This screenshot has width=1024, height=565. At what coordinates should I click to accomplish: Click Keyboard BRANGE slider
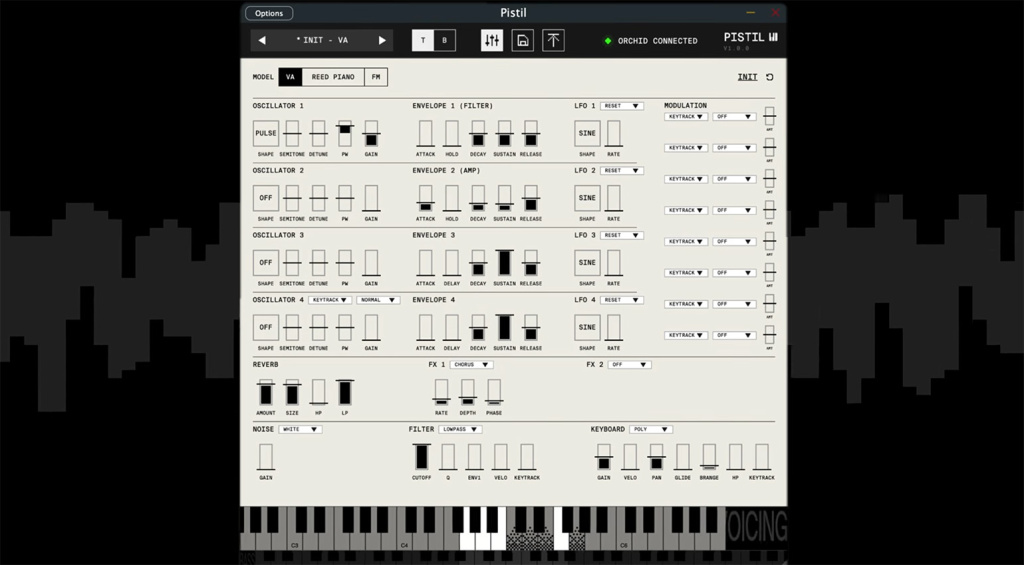tap(709, 457)
